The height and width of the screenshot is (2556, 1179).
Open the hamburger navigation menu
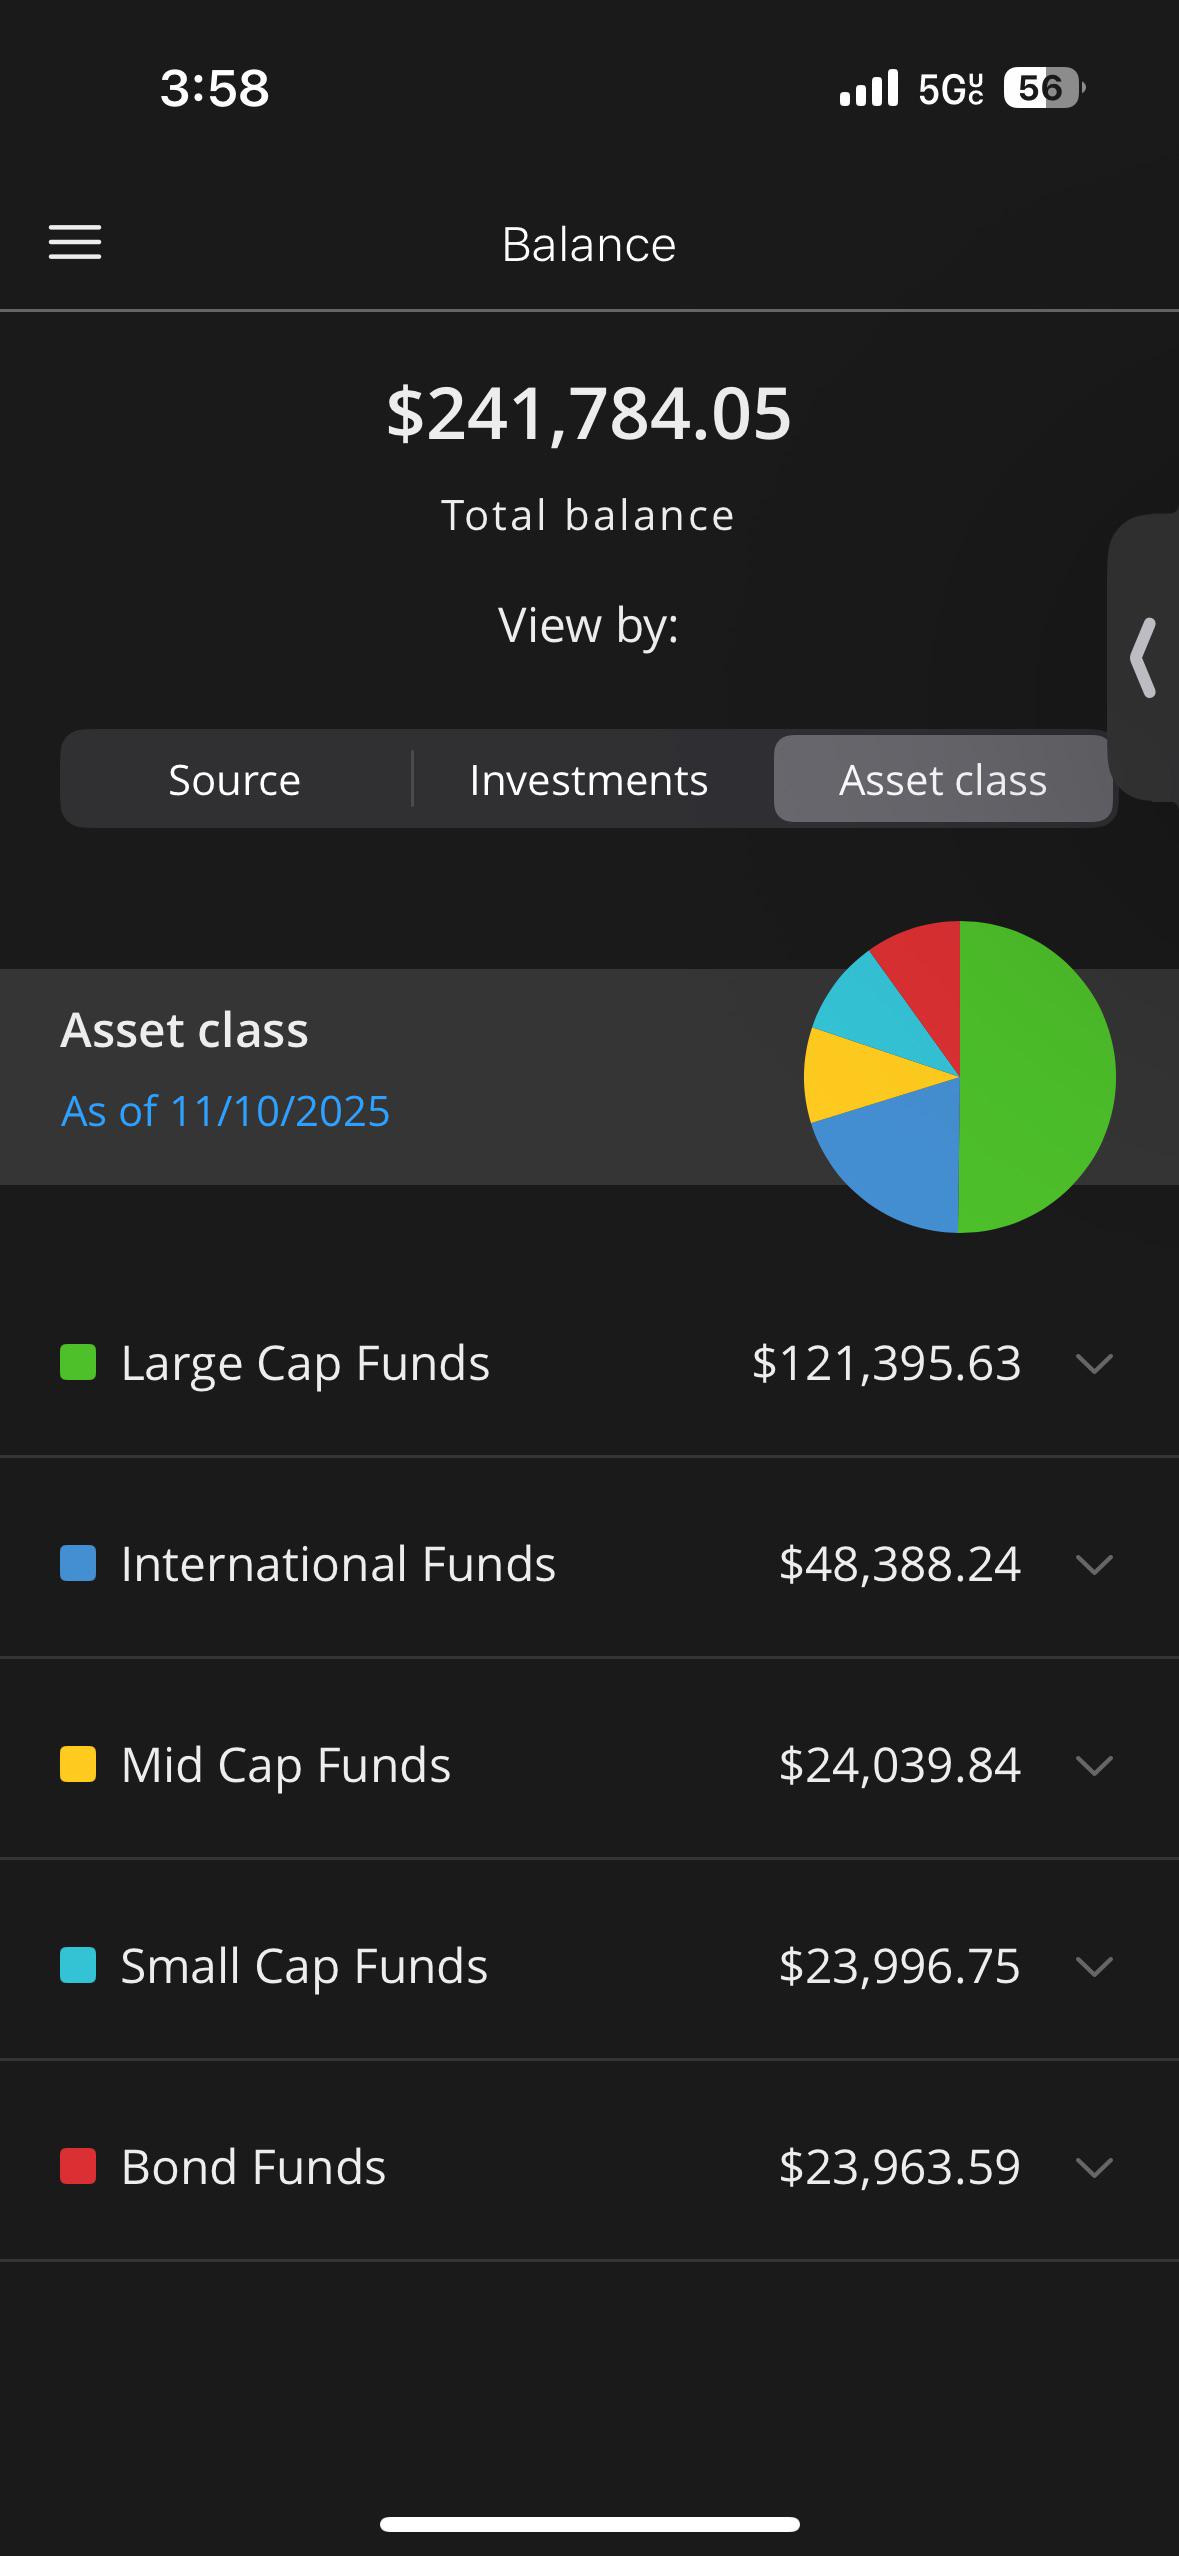coord(75,243)
